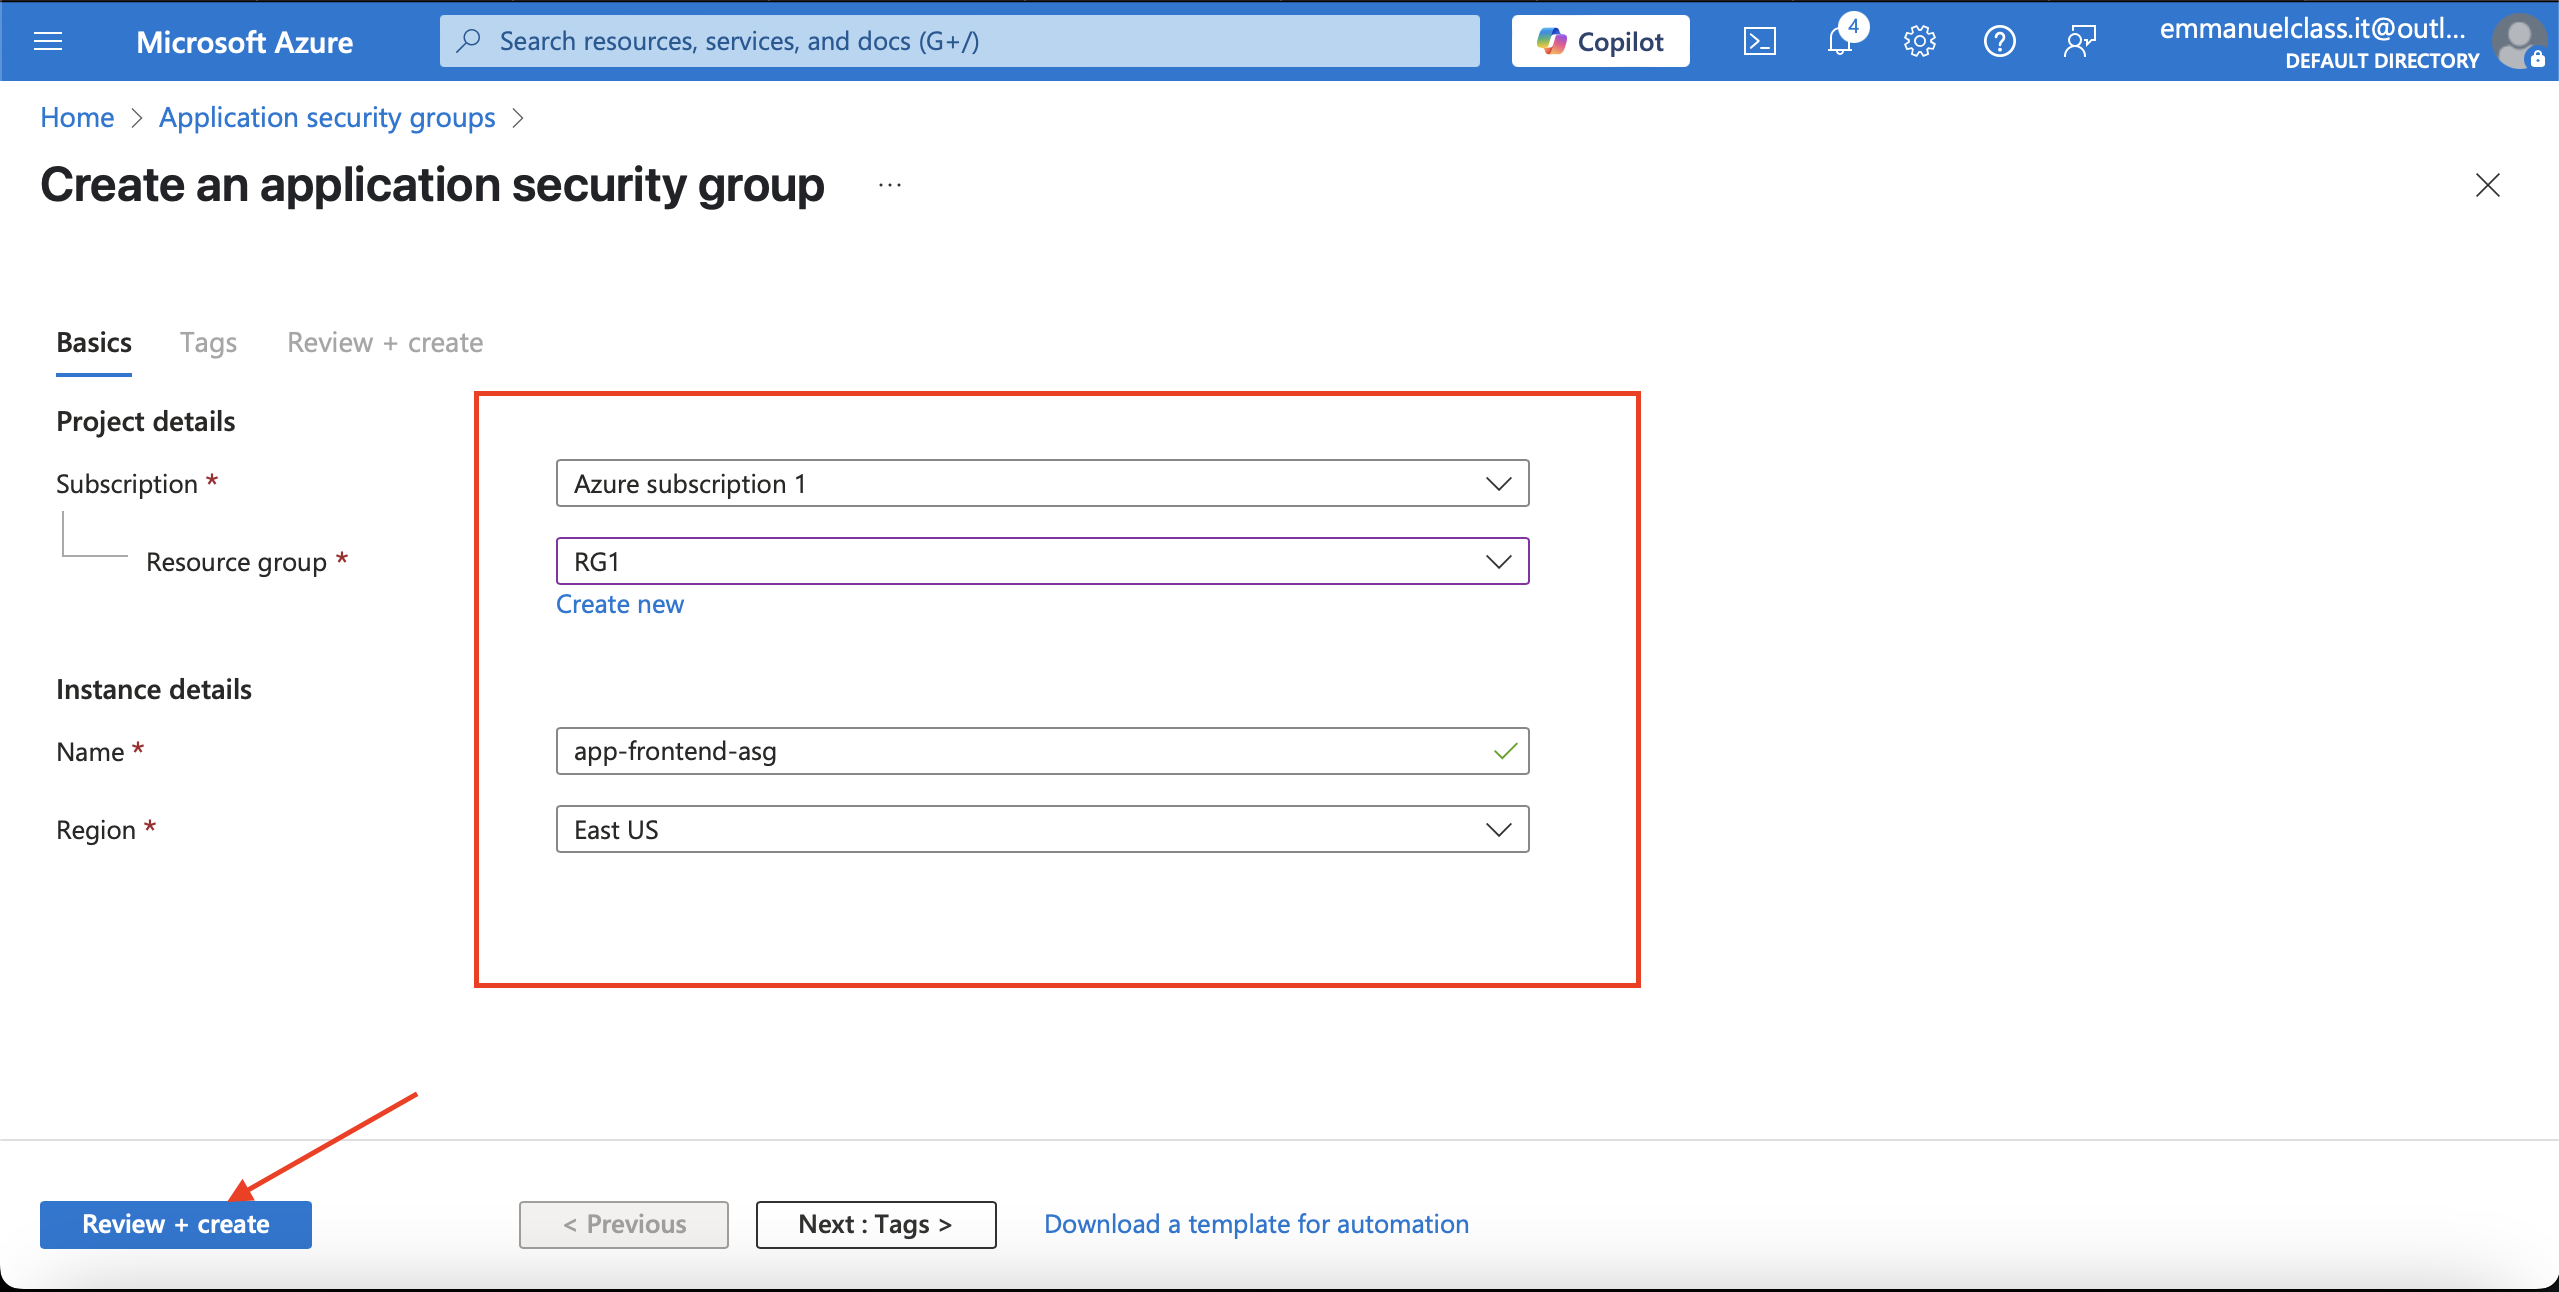The width and height of the screenshot is (2559, 1292).
Task: Open the feedback icon
Action: pyautogui.click(x=2080, y=41)
